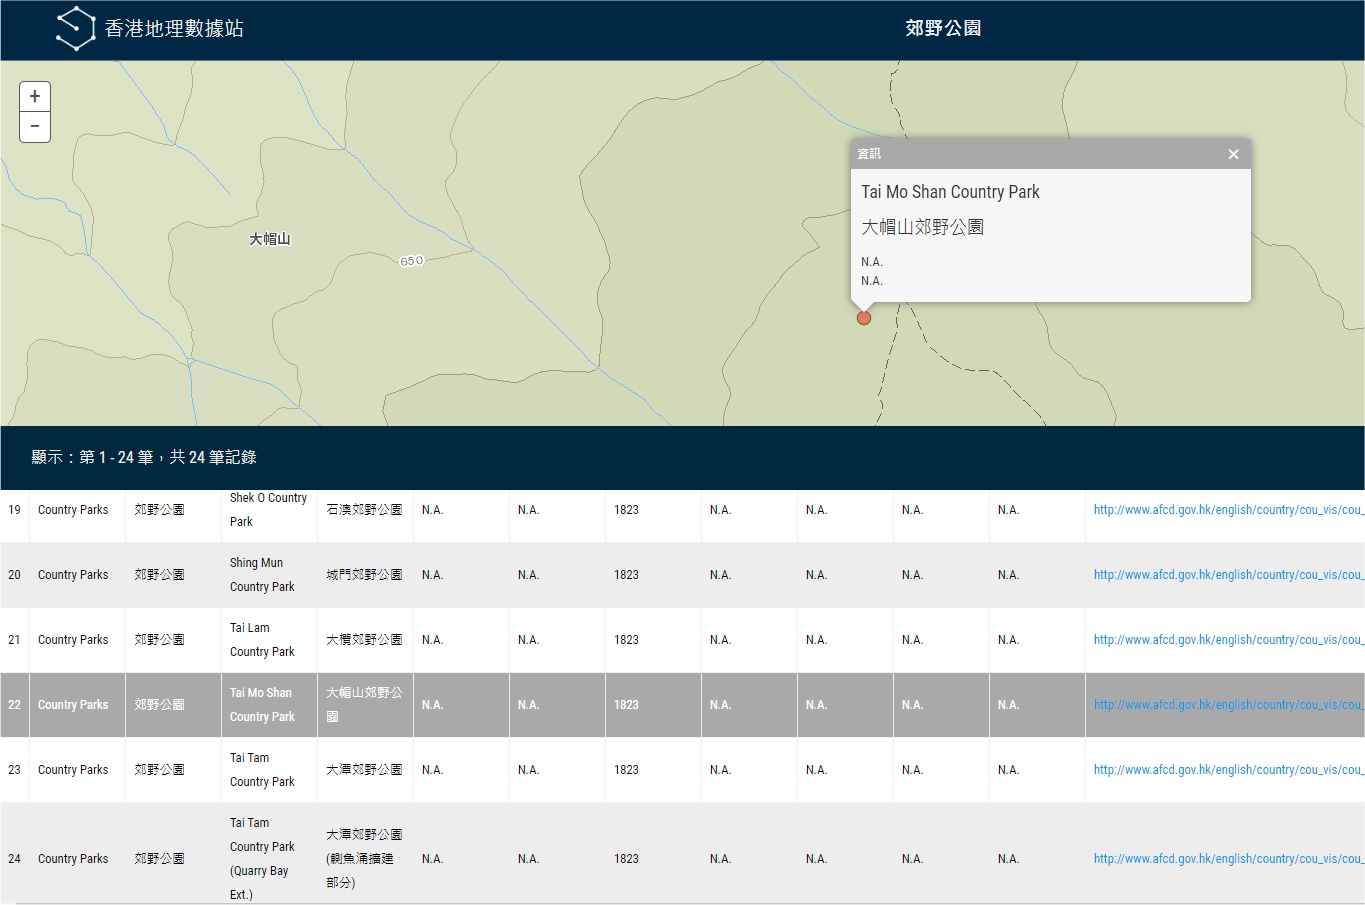1365x905 pixels.
Task: Select Tai Tam Country Park (Quarry Bay Ext.) row
Action: (x=262, y=859)
